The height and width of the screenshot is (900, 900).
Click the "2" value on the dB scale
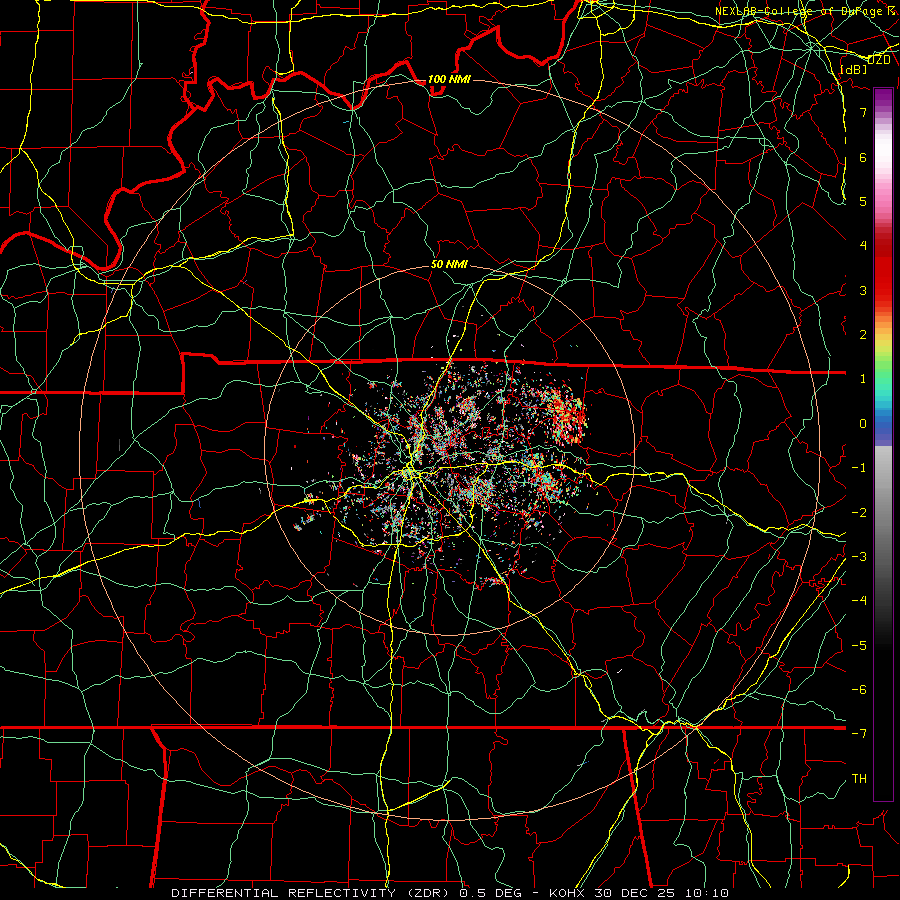863,335
